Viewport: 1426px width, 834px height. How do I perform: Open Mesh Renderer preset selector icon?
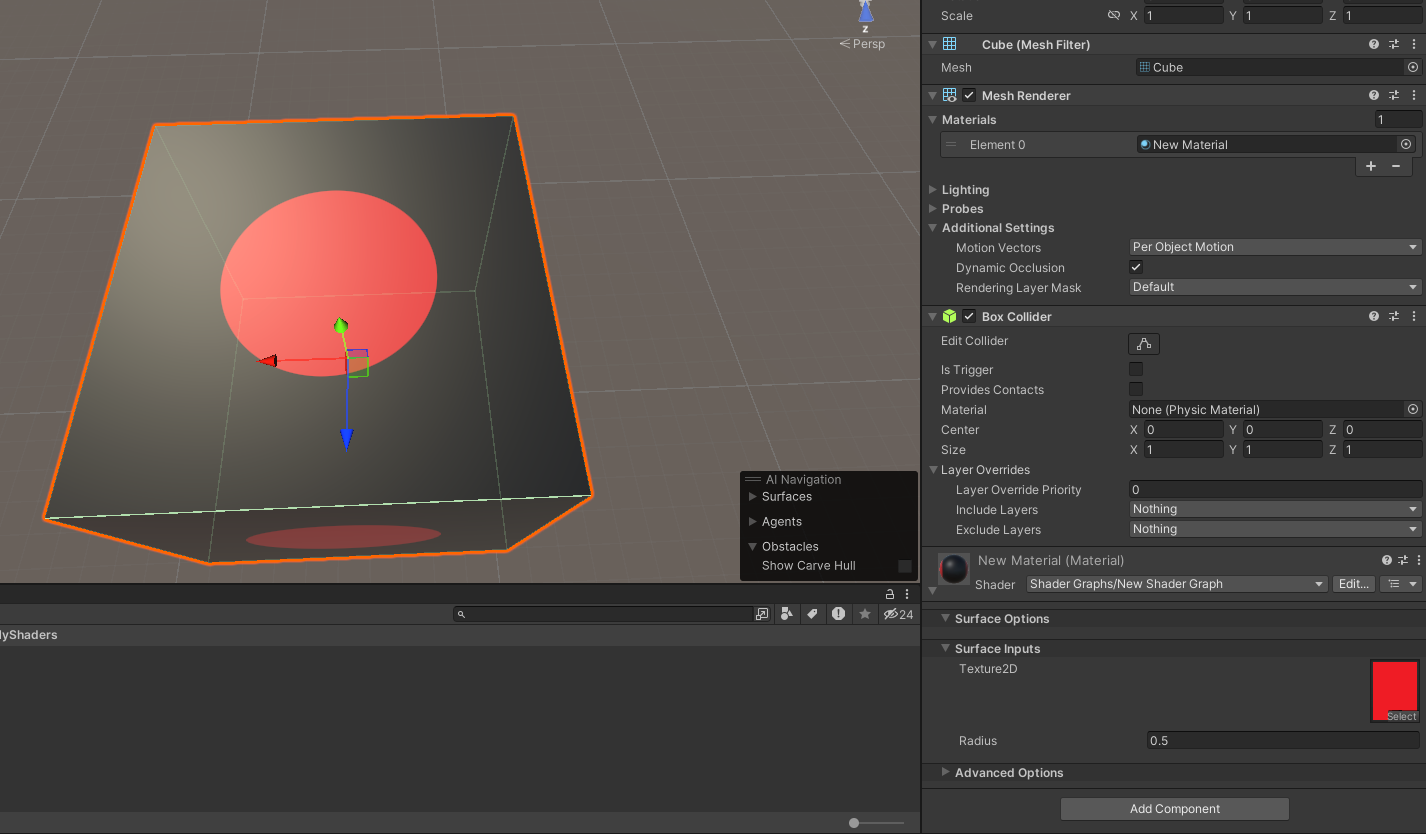(1394, 96)
